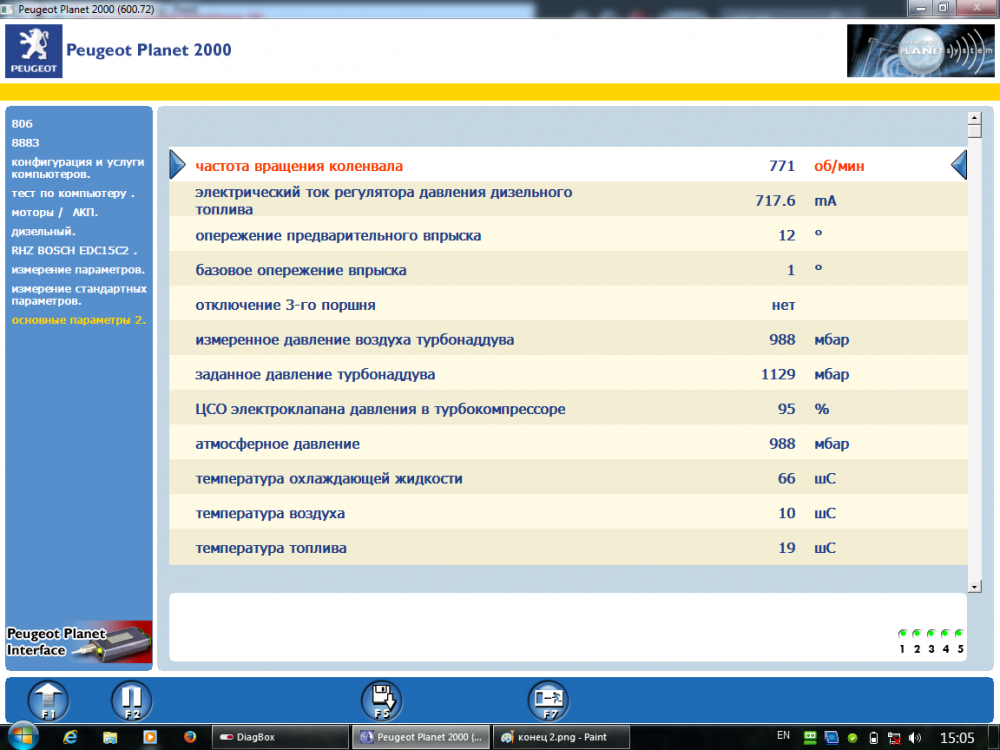This screenshot has width=1000, height=750.
Task: Click 'измерение параметров.' in the left panel
Action: pos(78,270)
